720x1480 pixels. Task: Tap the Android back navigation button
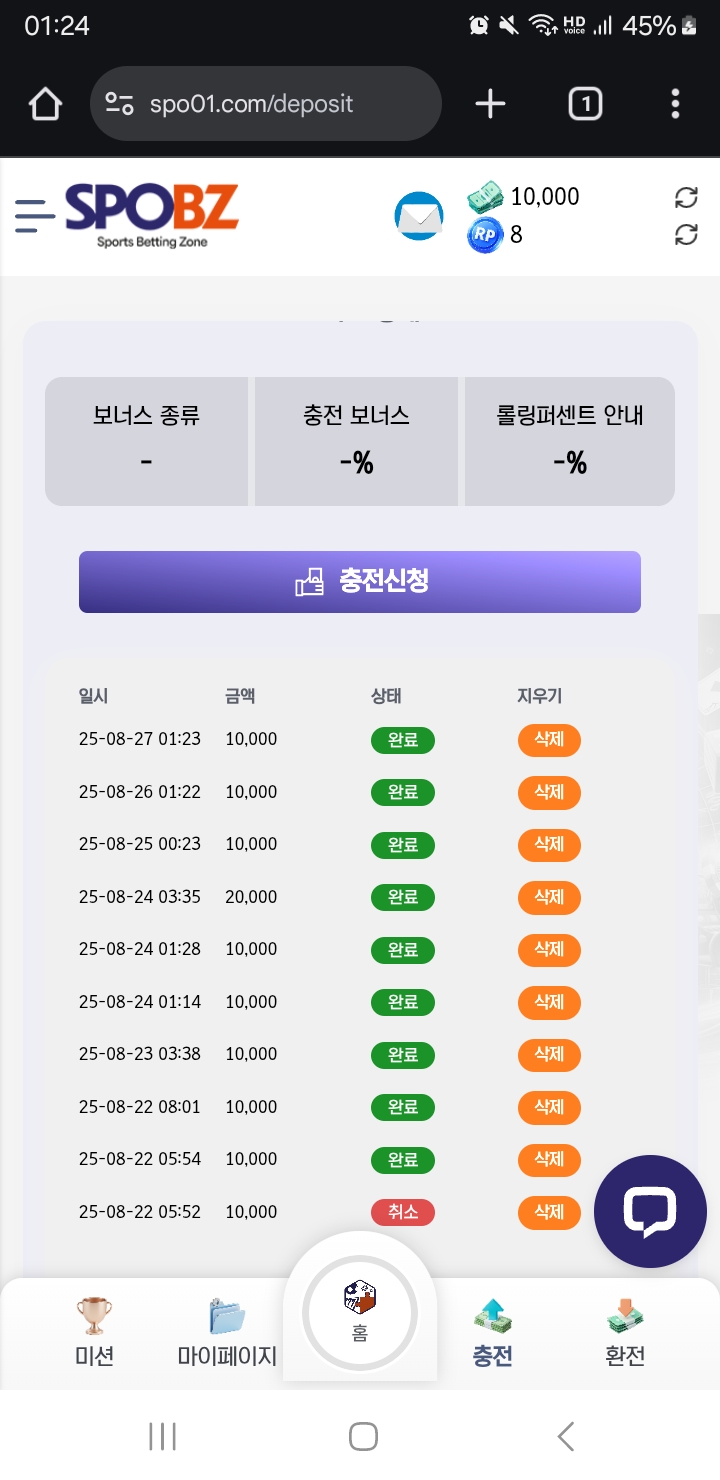pyautogui.click(x=566, y=1437)
